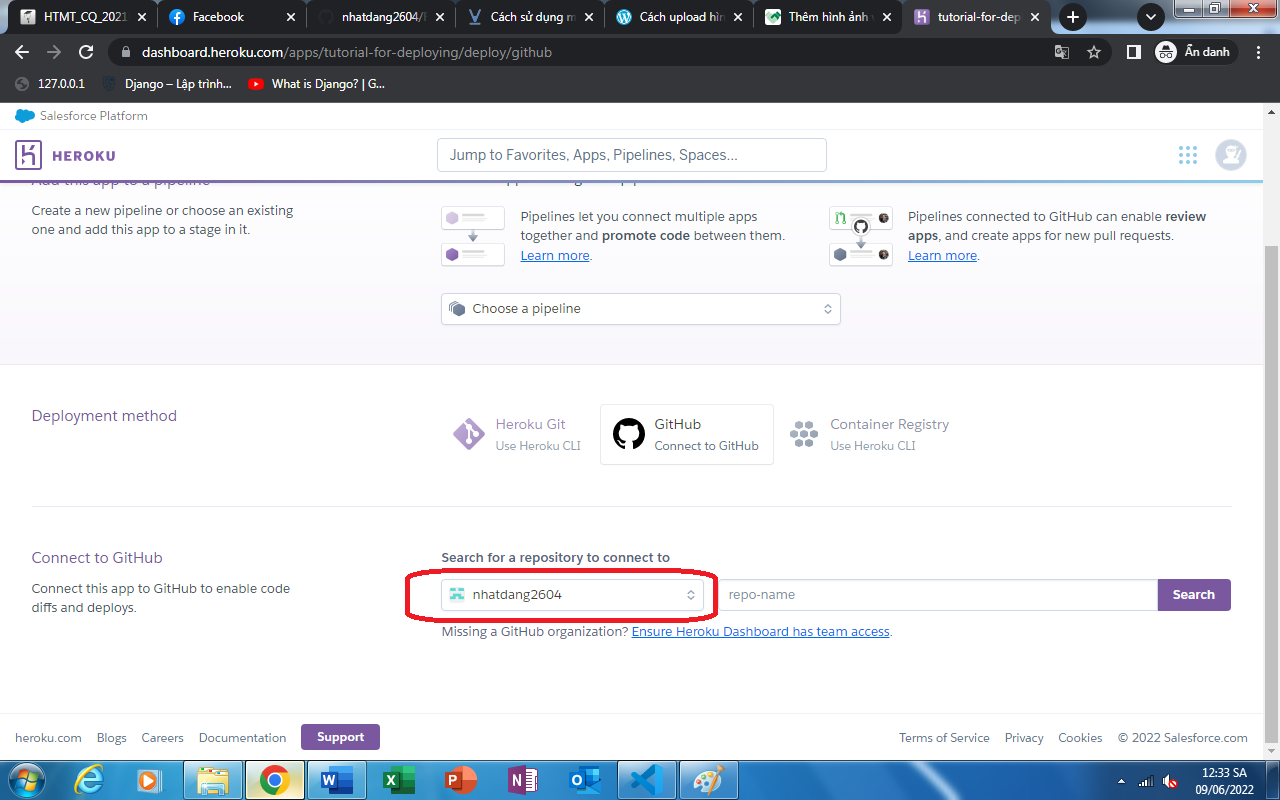Viewport: 1280px width, 800px height.
Task: Open the Windows Start menu
Action: tap(27, 780)
